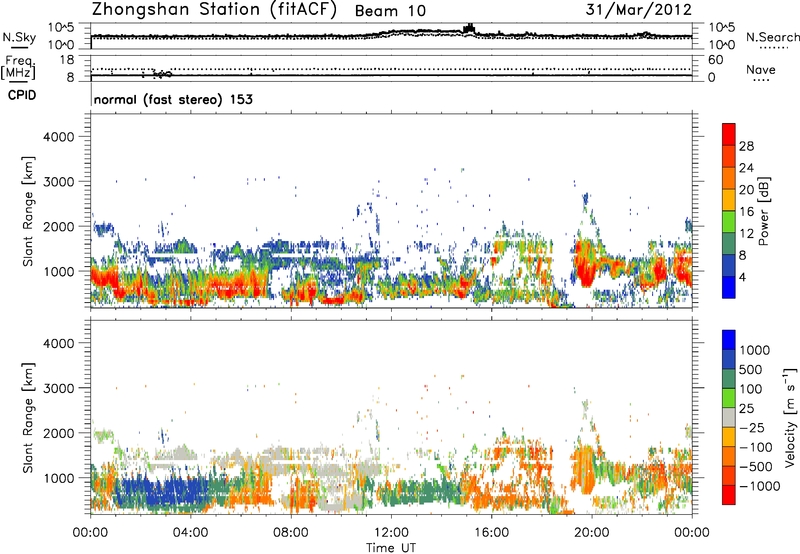Click the "16:00" time tick label
The image size is (800, 554).
[x=491, y=533]
